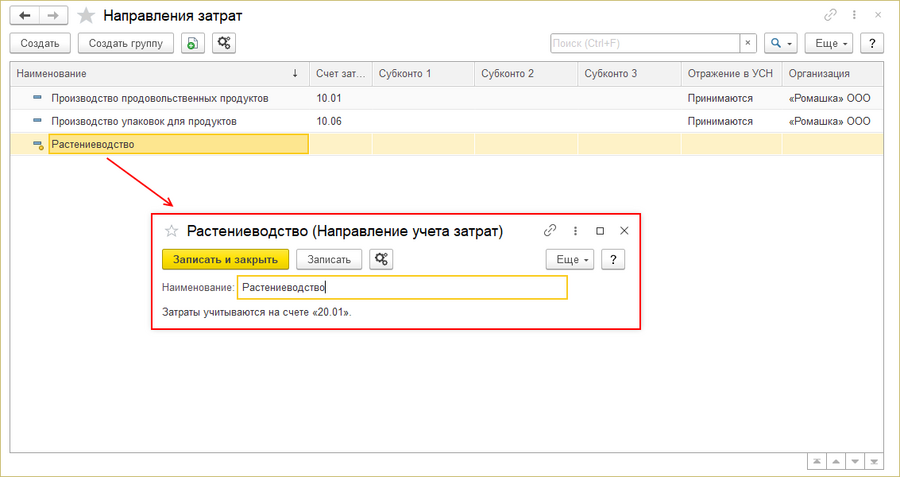Open search magnifier dropdown button
The image size is (900, 477).
[781, 43]
